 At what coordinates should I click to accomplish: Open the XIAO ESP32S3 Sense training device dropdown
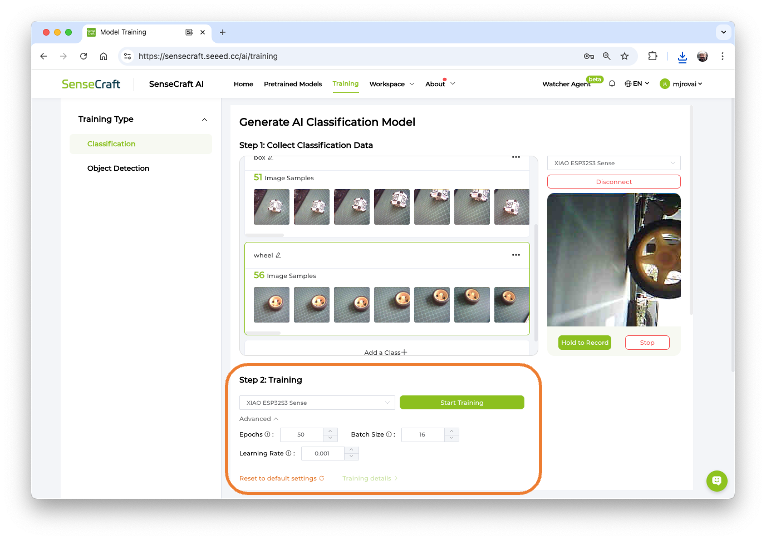pyautogui.click(x=317, y=403)
